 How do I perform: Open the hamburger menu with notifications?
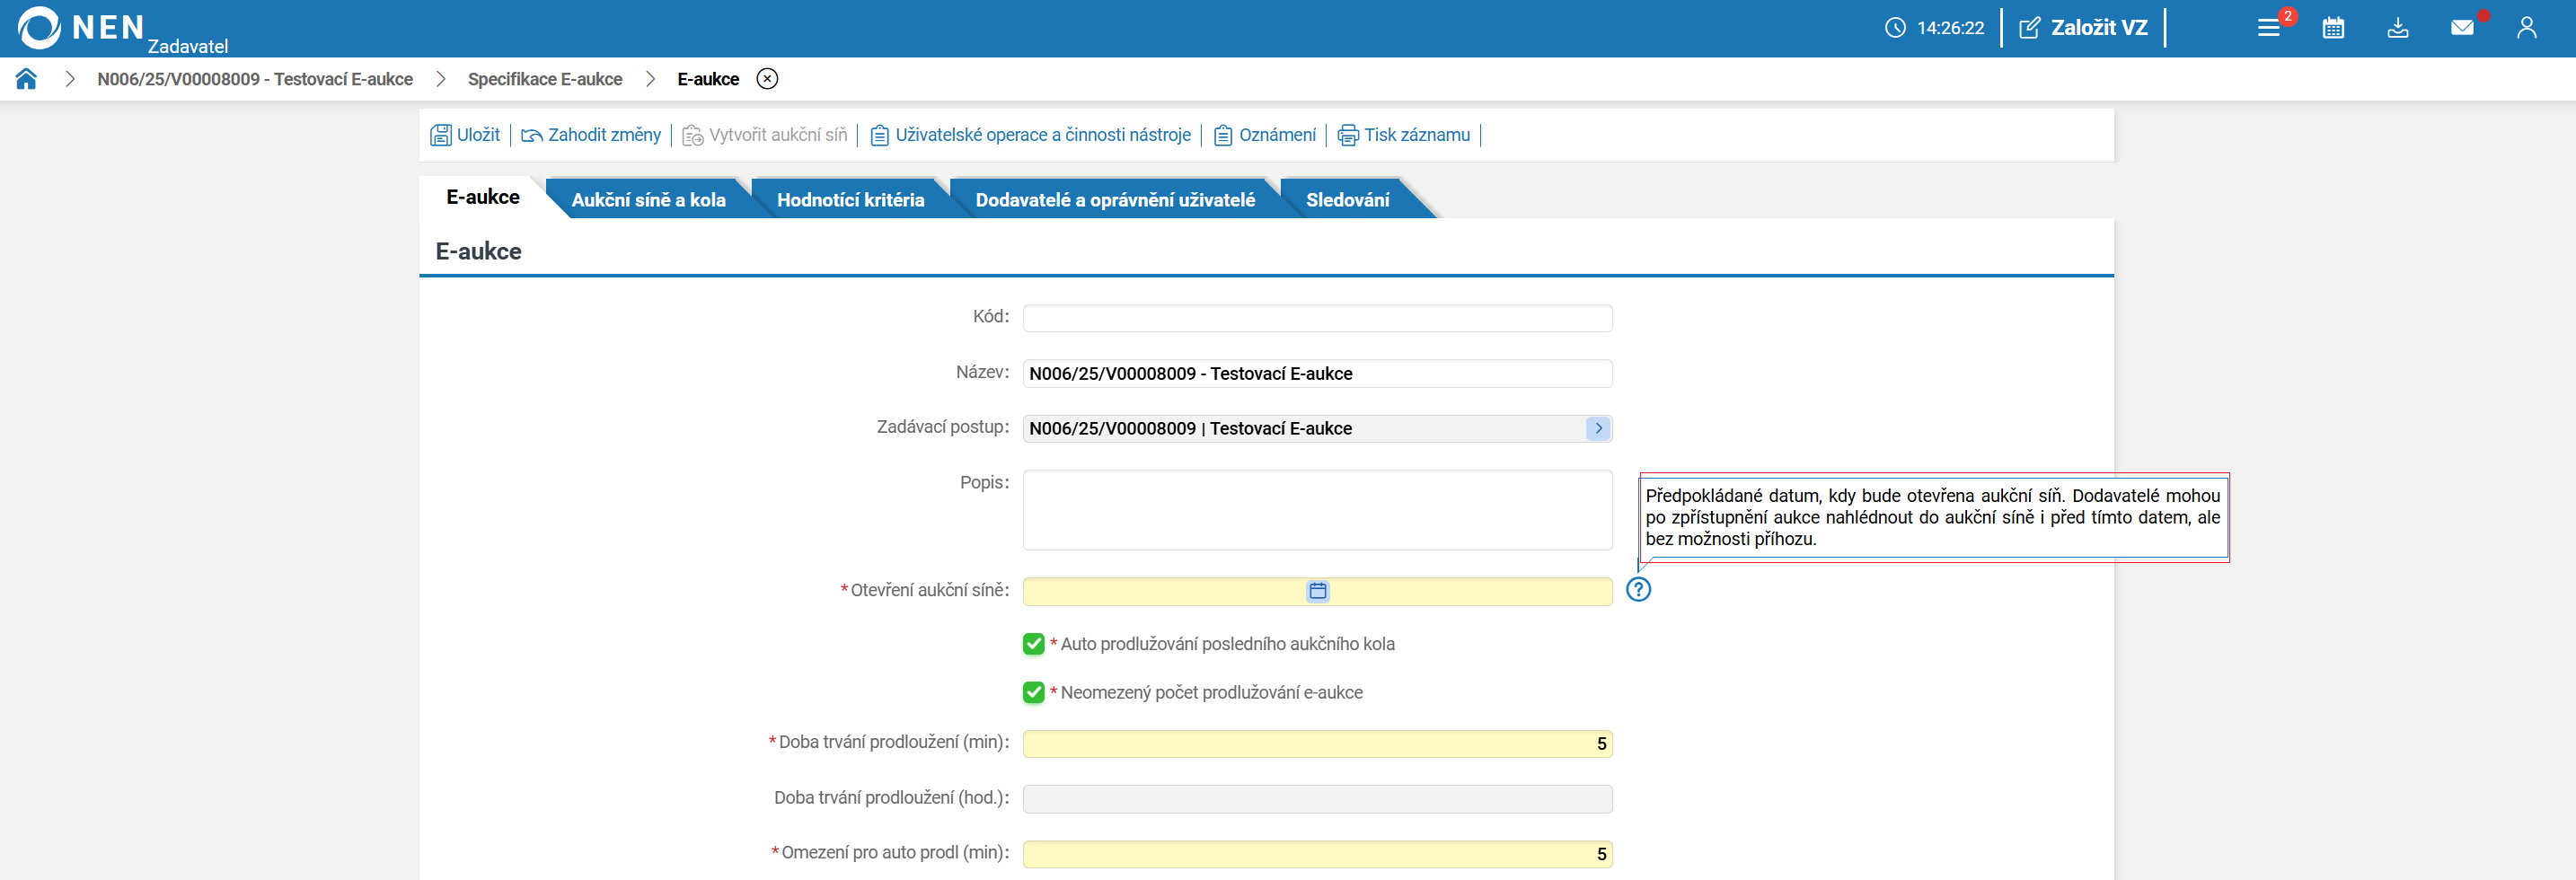pos(2269,28)
